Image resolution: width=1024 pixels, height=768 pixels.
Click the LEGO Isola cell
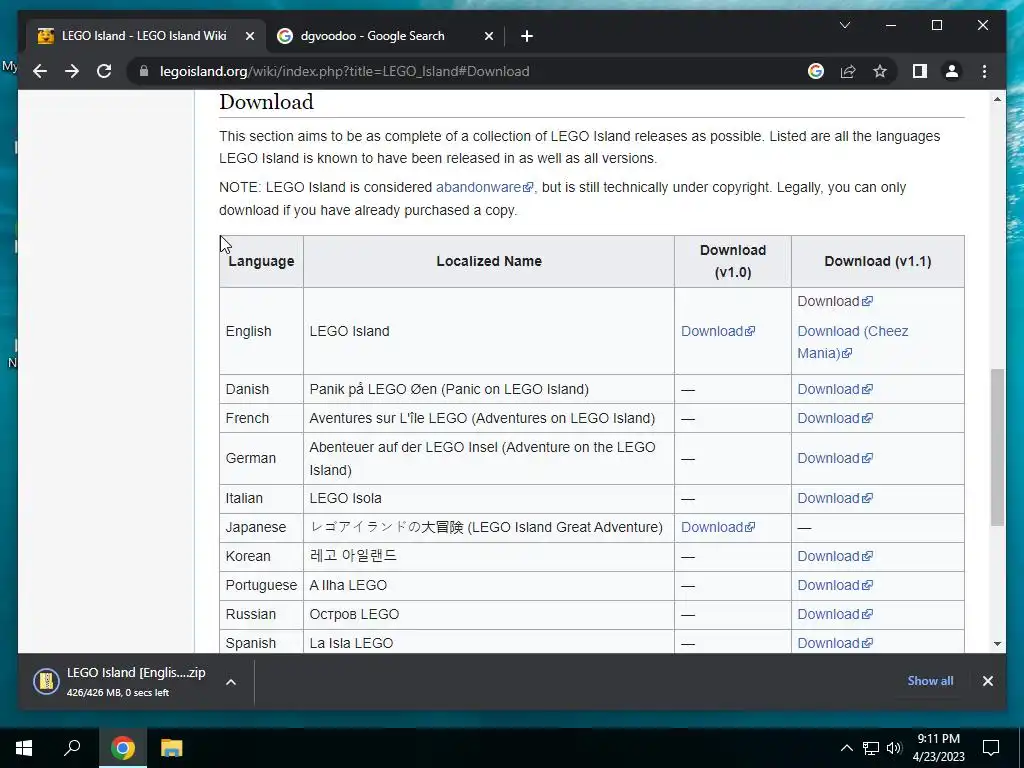pyautogui.click(x=488, y=498)
